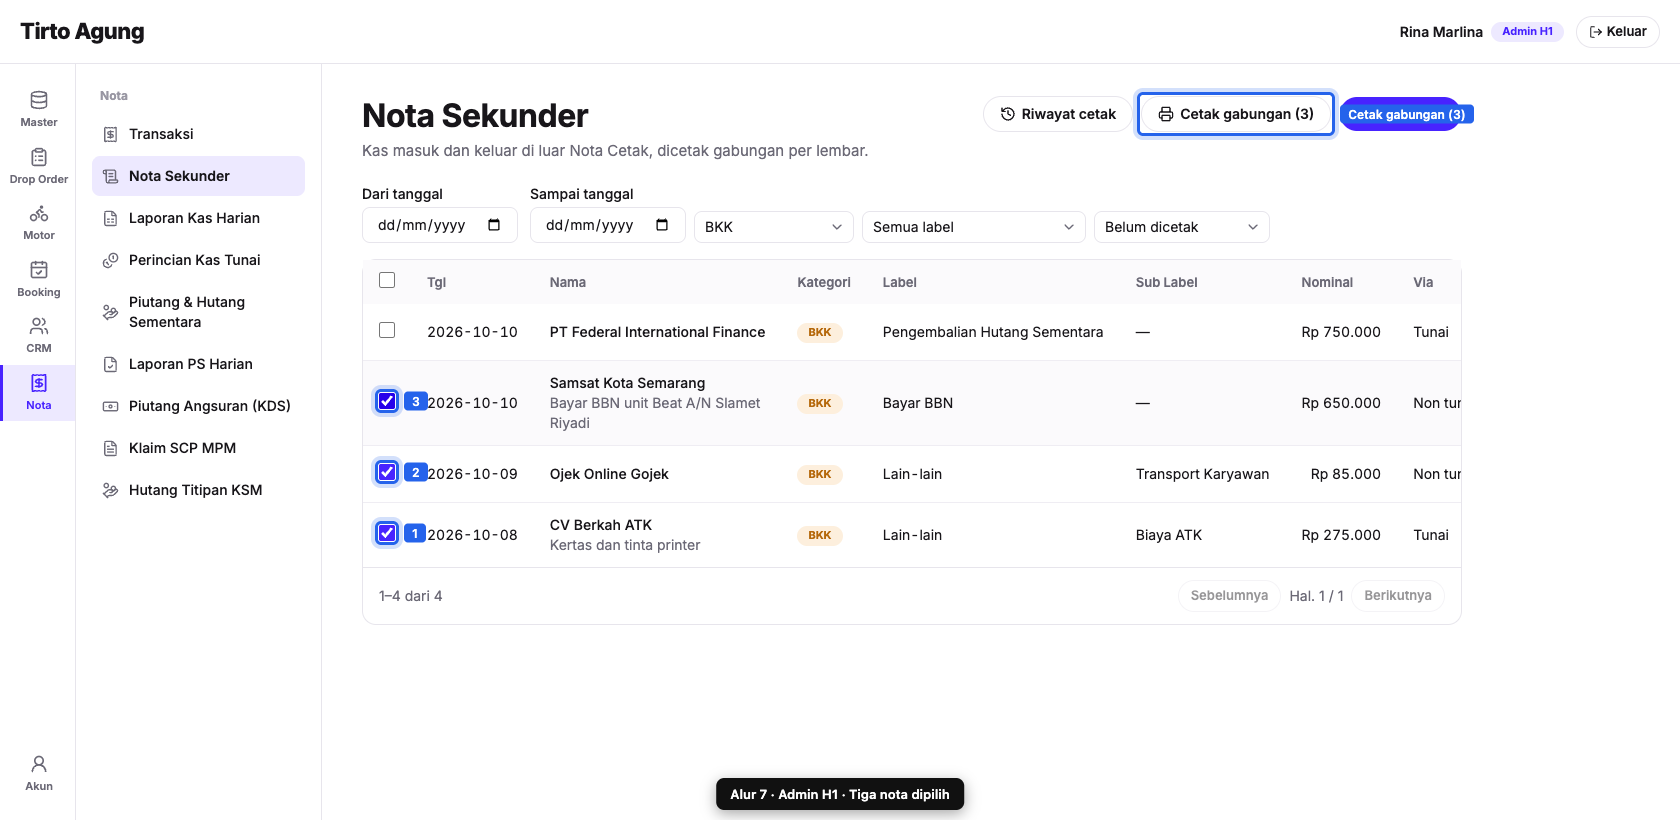
Task: Check the PT Federal International Finance row
Action: [387, 330]
